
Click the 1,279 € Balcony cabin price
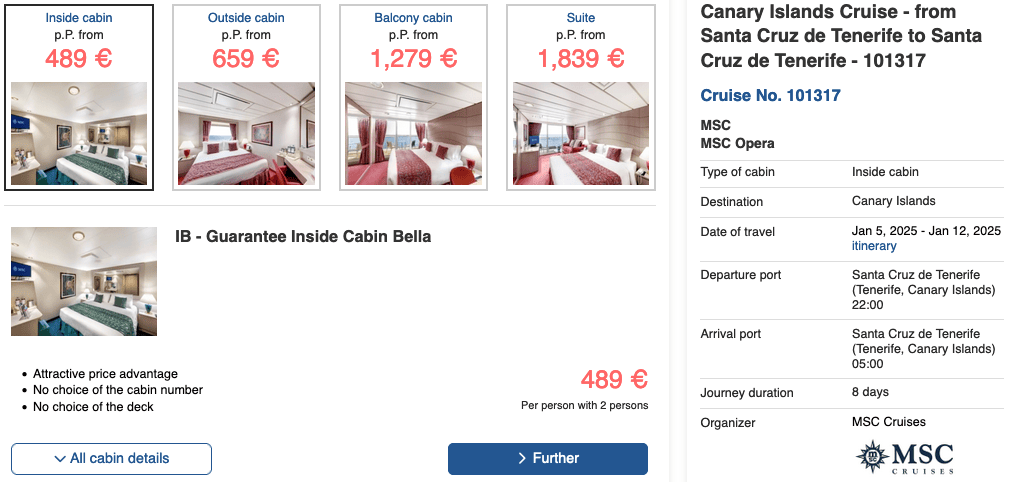(x=412, y=58)
